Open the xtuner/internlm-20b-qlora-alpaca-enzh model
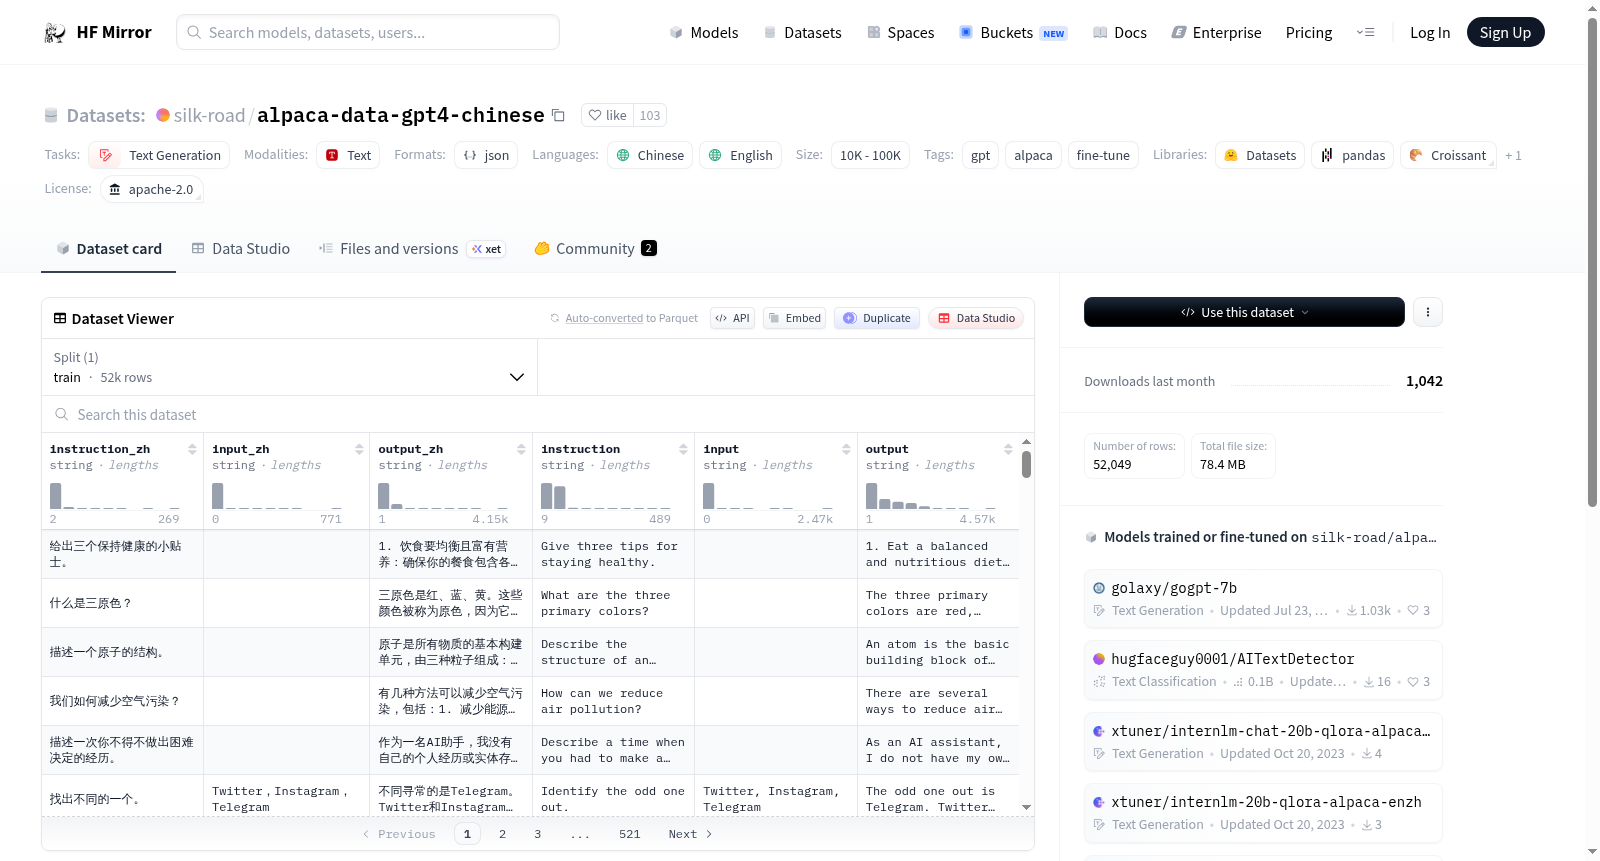The image size is (1600, 861). (x=1263, y=813)
